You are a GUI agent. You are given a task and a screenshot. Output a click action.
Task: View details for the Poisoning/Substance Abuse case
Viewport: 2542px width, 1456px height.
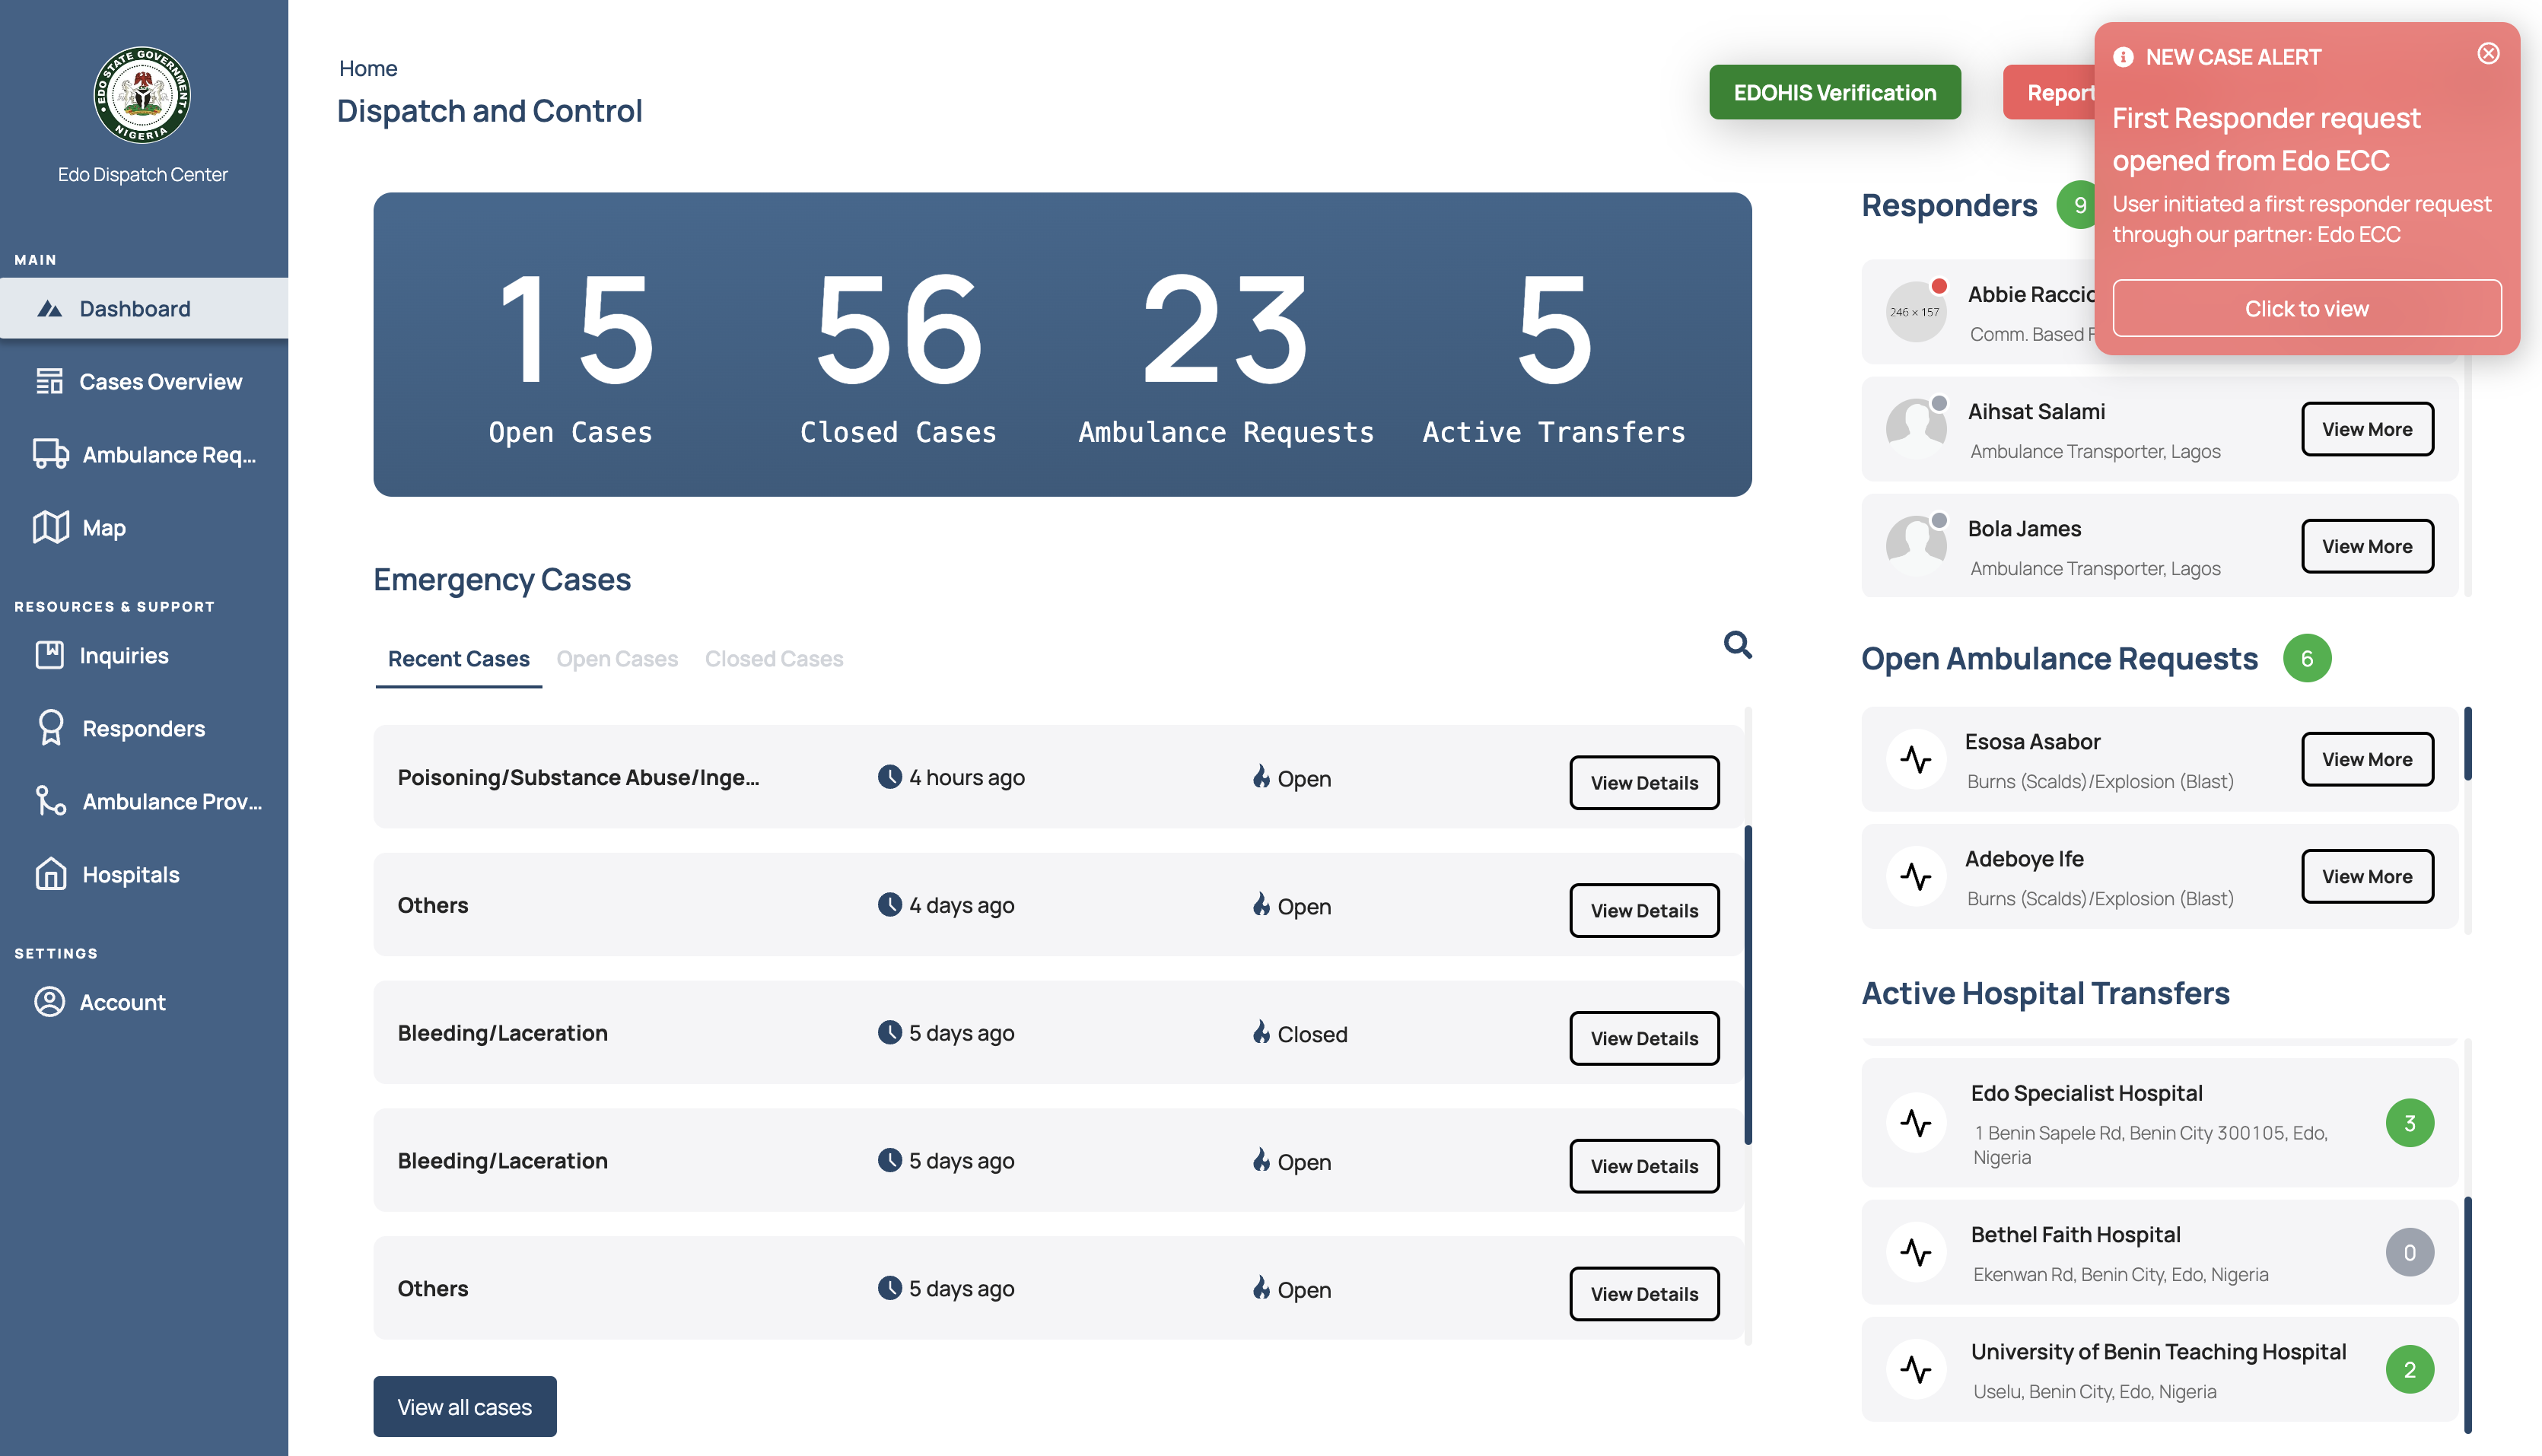pos(1643,782)
